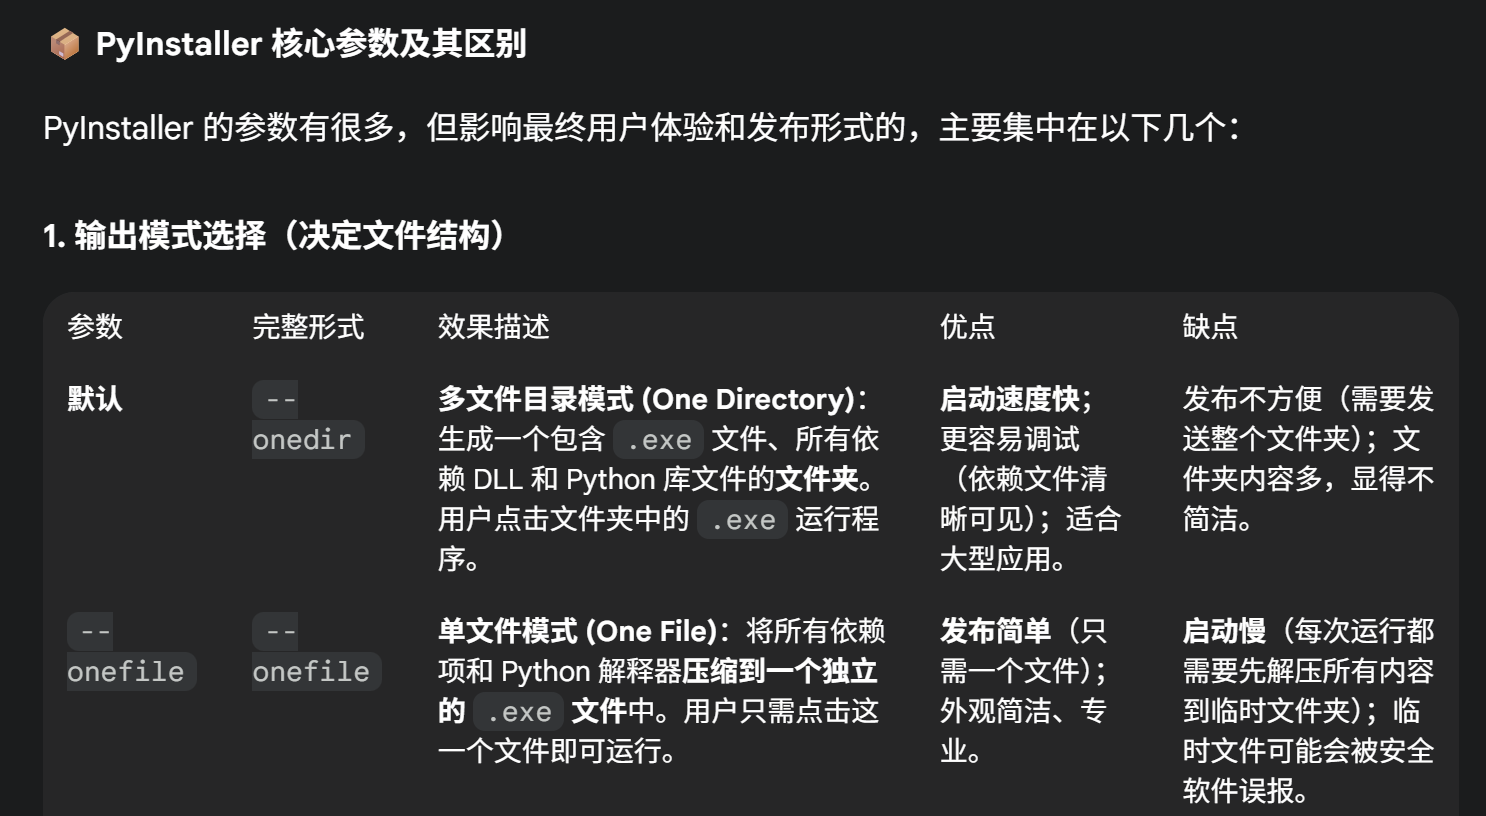This screenshot has width=1486, height=816.
Task: Click the bold "默认" cell
Action: [x=95, y=399]
